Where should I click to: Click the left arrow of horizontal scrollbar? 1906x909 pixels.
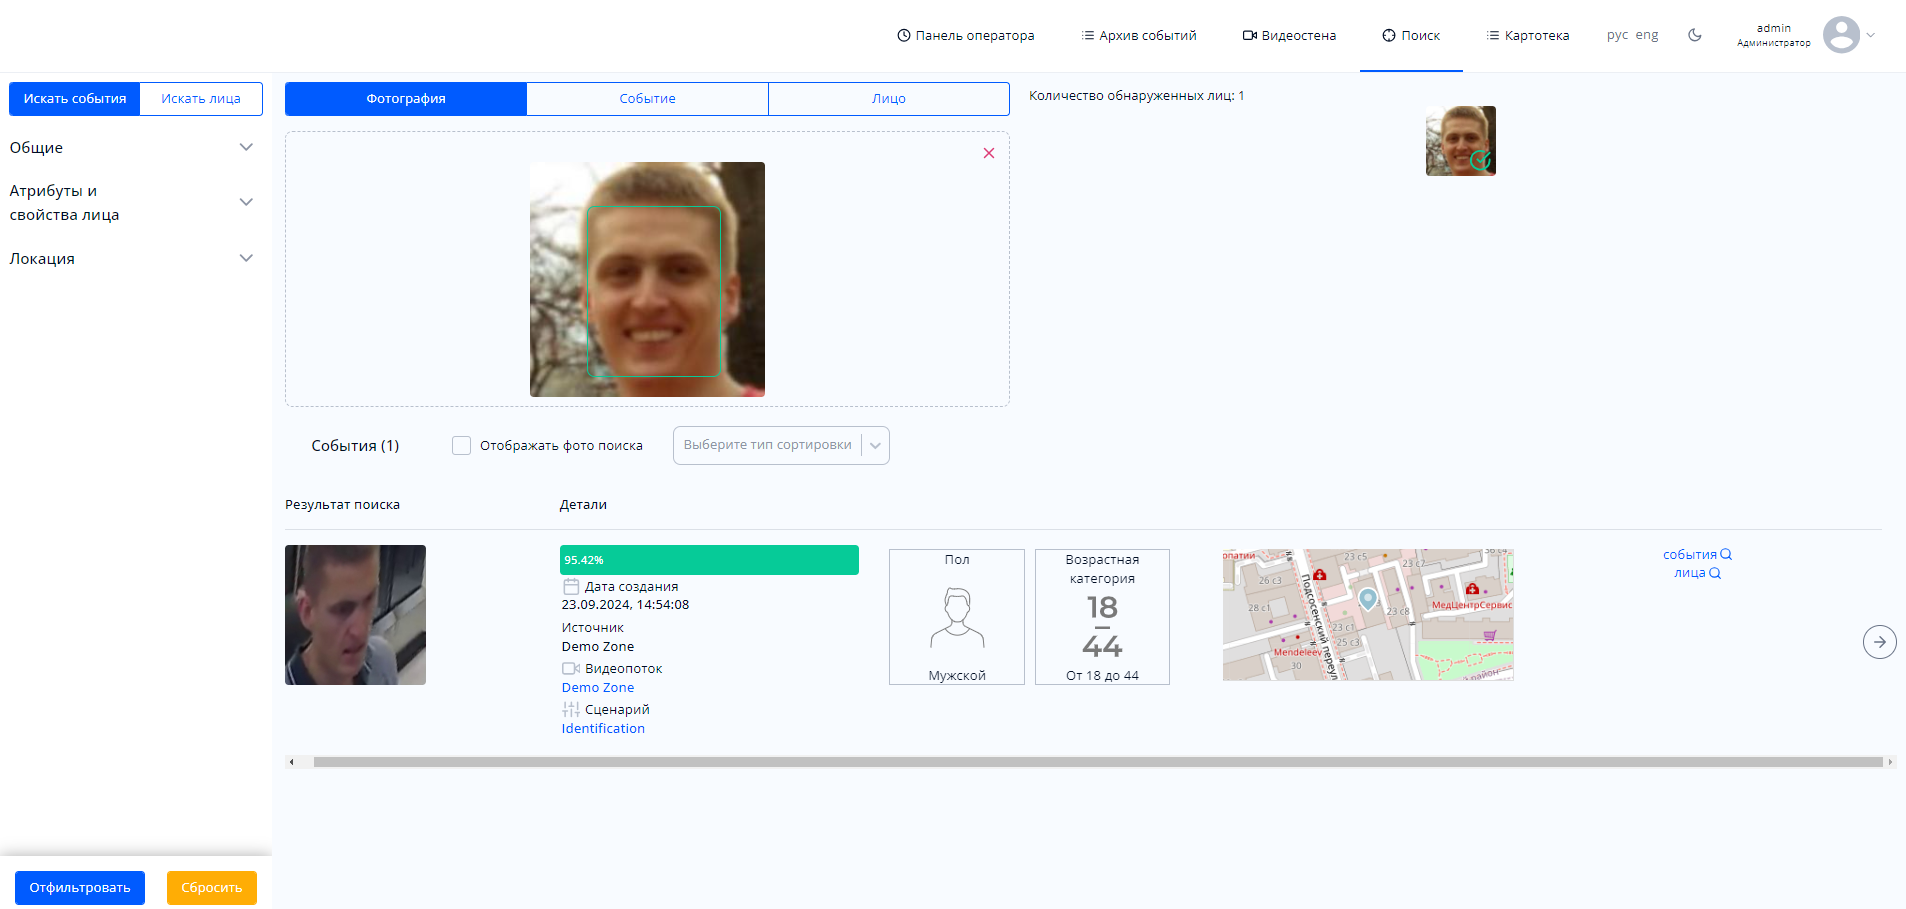tap(291, 762)
